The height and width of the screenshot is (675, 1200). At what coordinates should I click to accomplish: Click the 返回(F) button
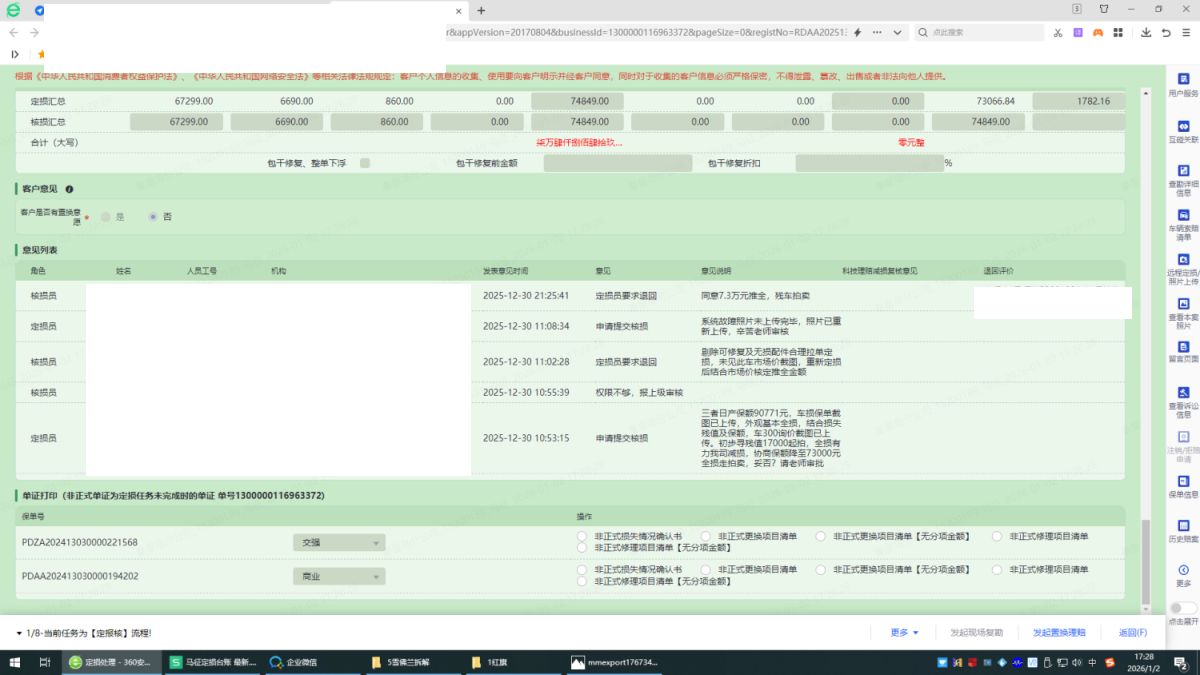click(1132, 632)
